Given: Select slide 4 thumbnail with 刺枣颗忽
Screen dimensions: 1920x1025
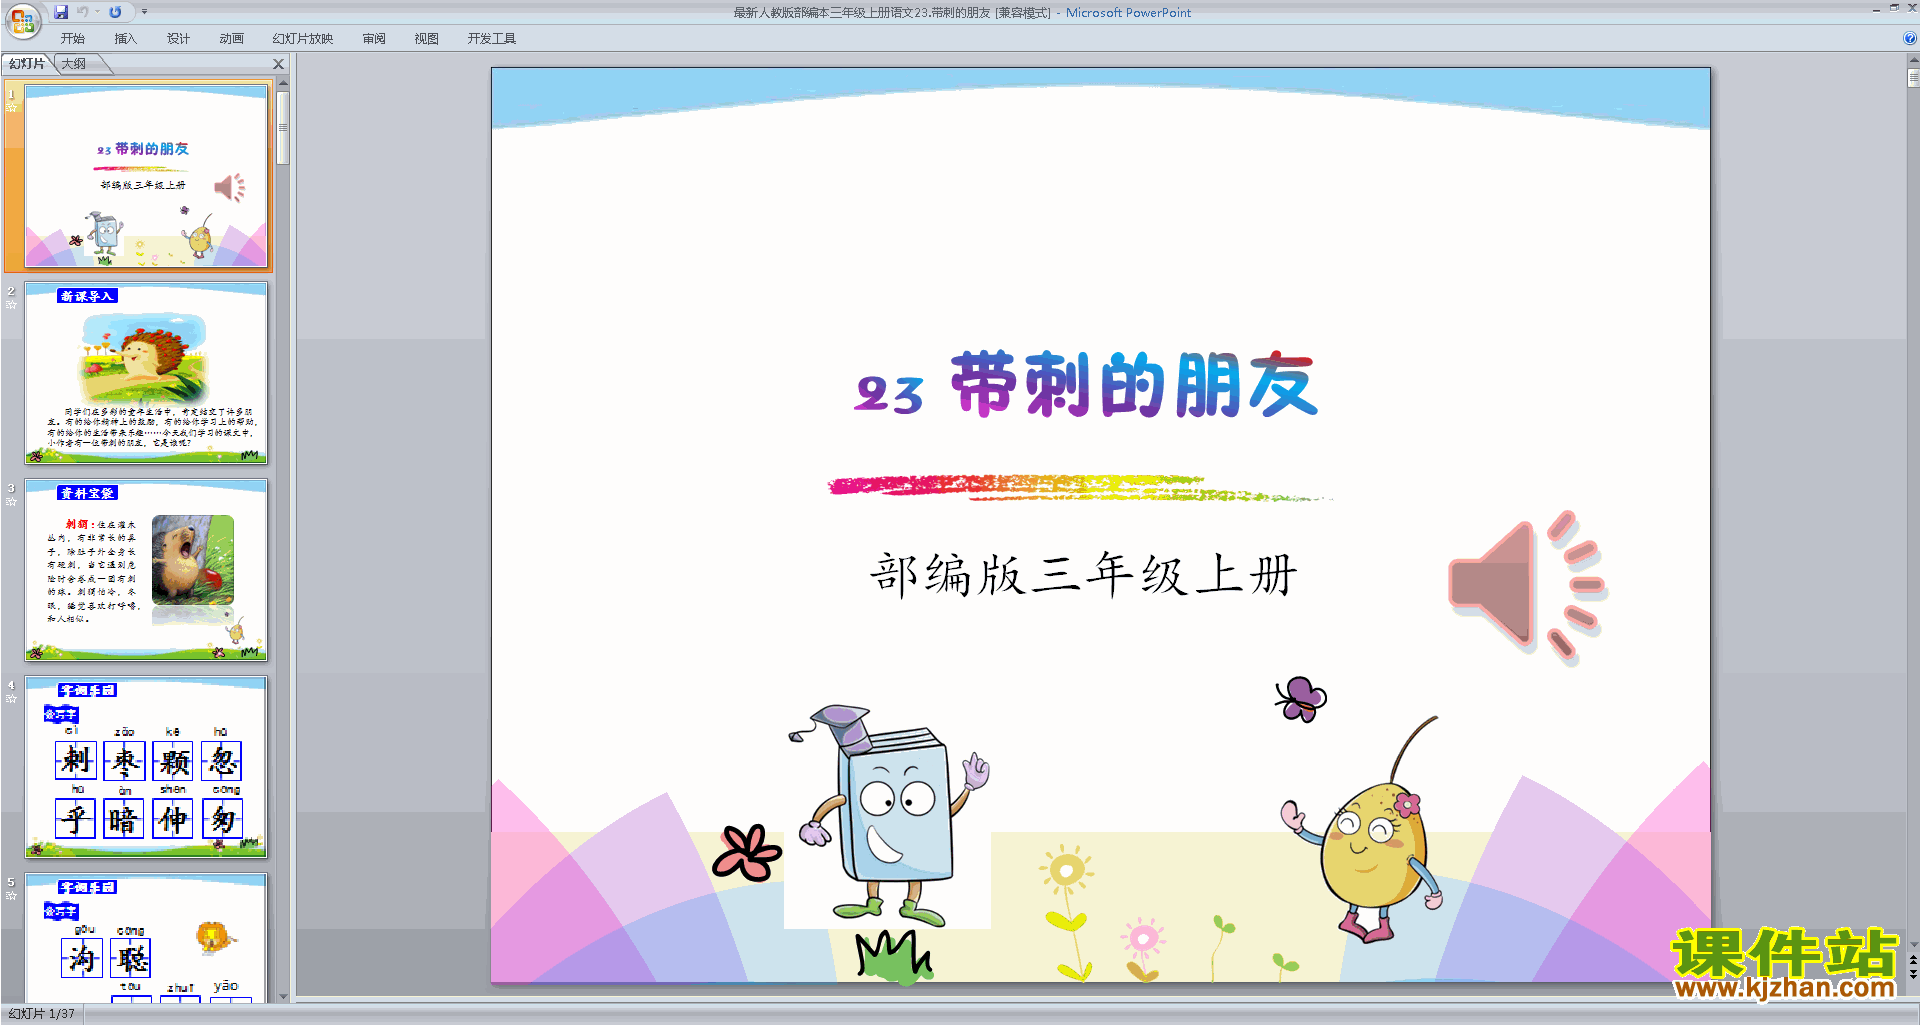Looking at the screenshot, I should [x=146, y=767].
